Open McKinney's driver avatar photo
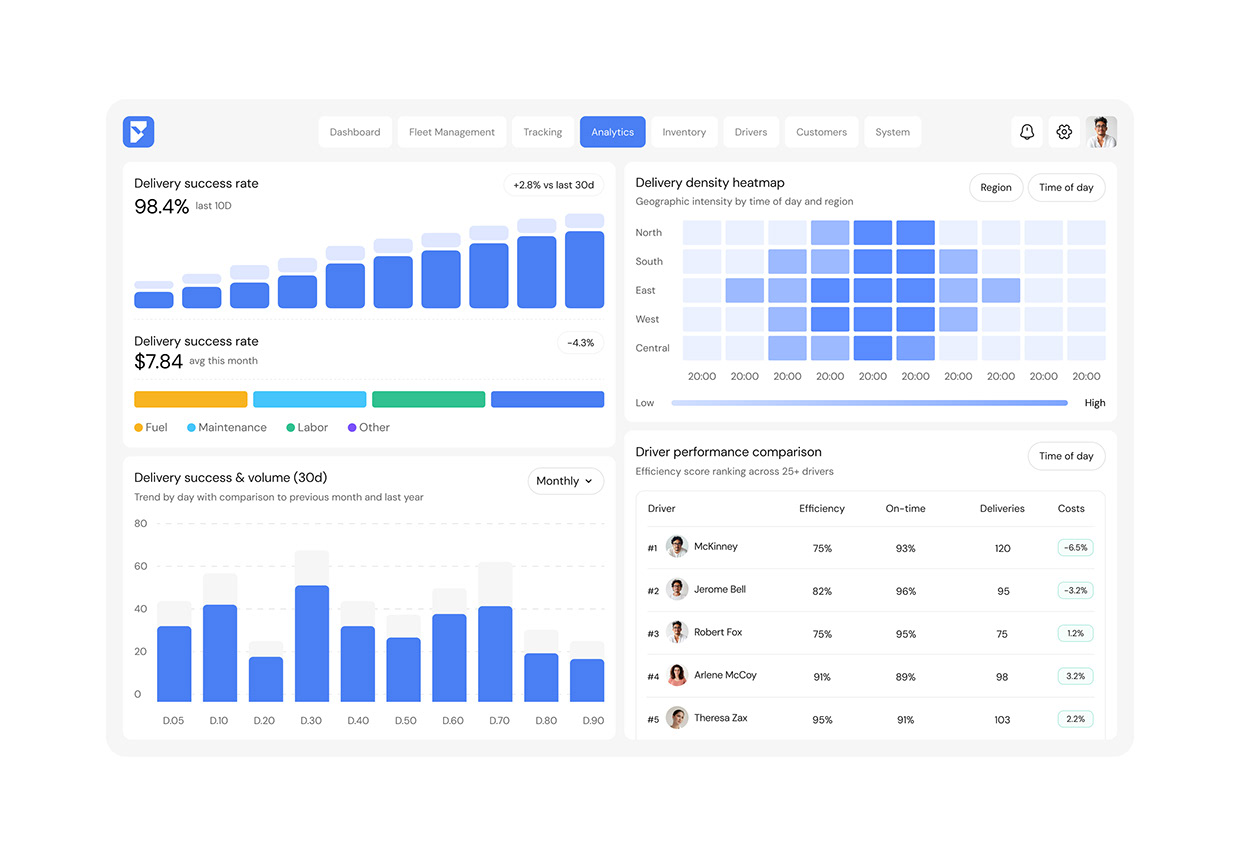This screenshot has height=855, width=1240. tap(676, 546)
